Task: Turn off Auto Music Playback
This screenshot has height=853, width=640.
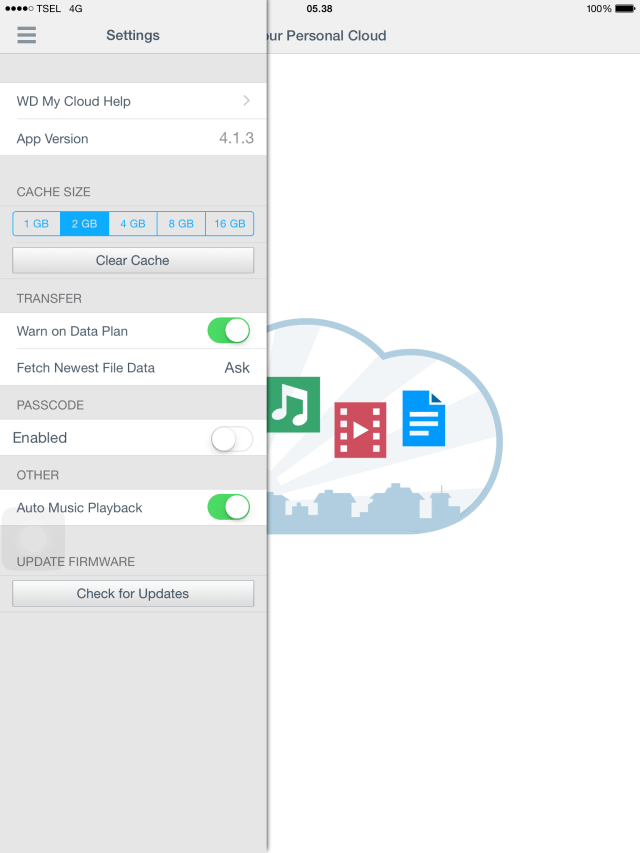Action: point(228,508)
